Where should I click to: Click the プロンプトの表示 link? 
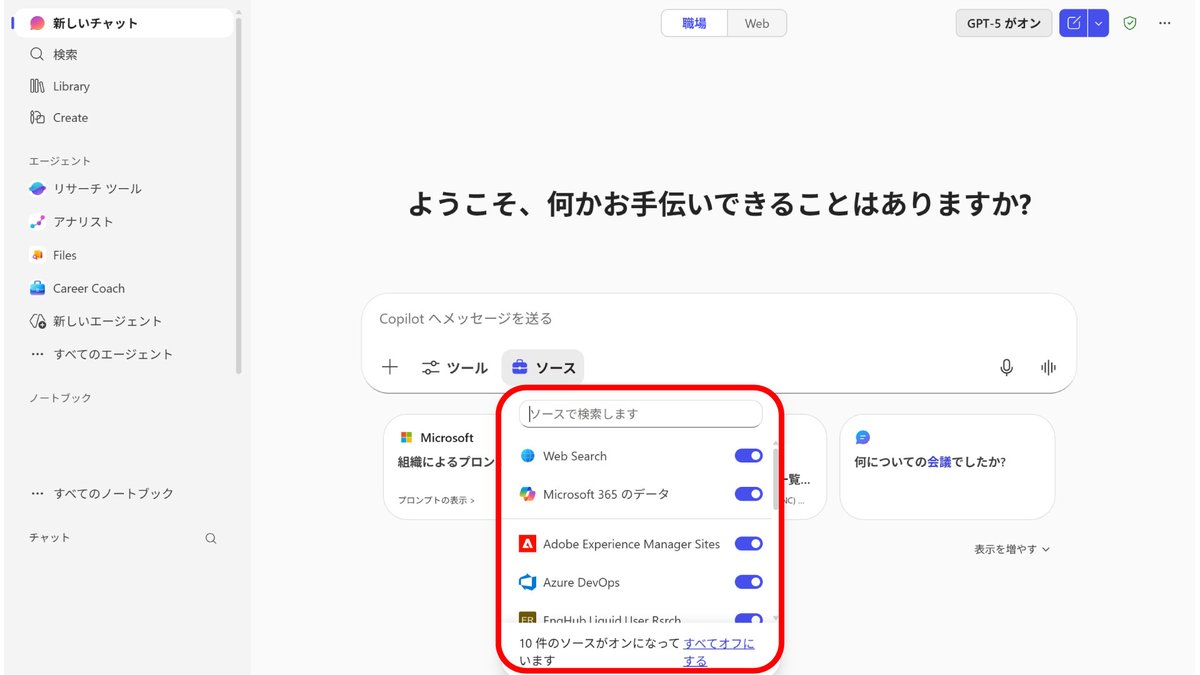[436, 500]
